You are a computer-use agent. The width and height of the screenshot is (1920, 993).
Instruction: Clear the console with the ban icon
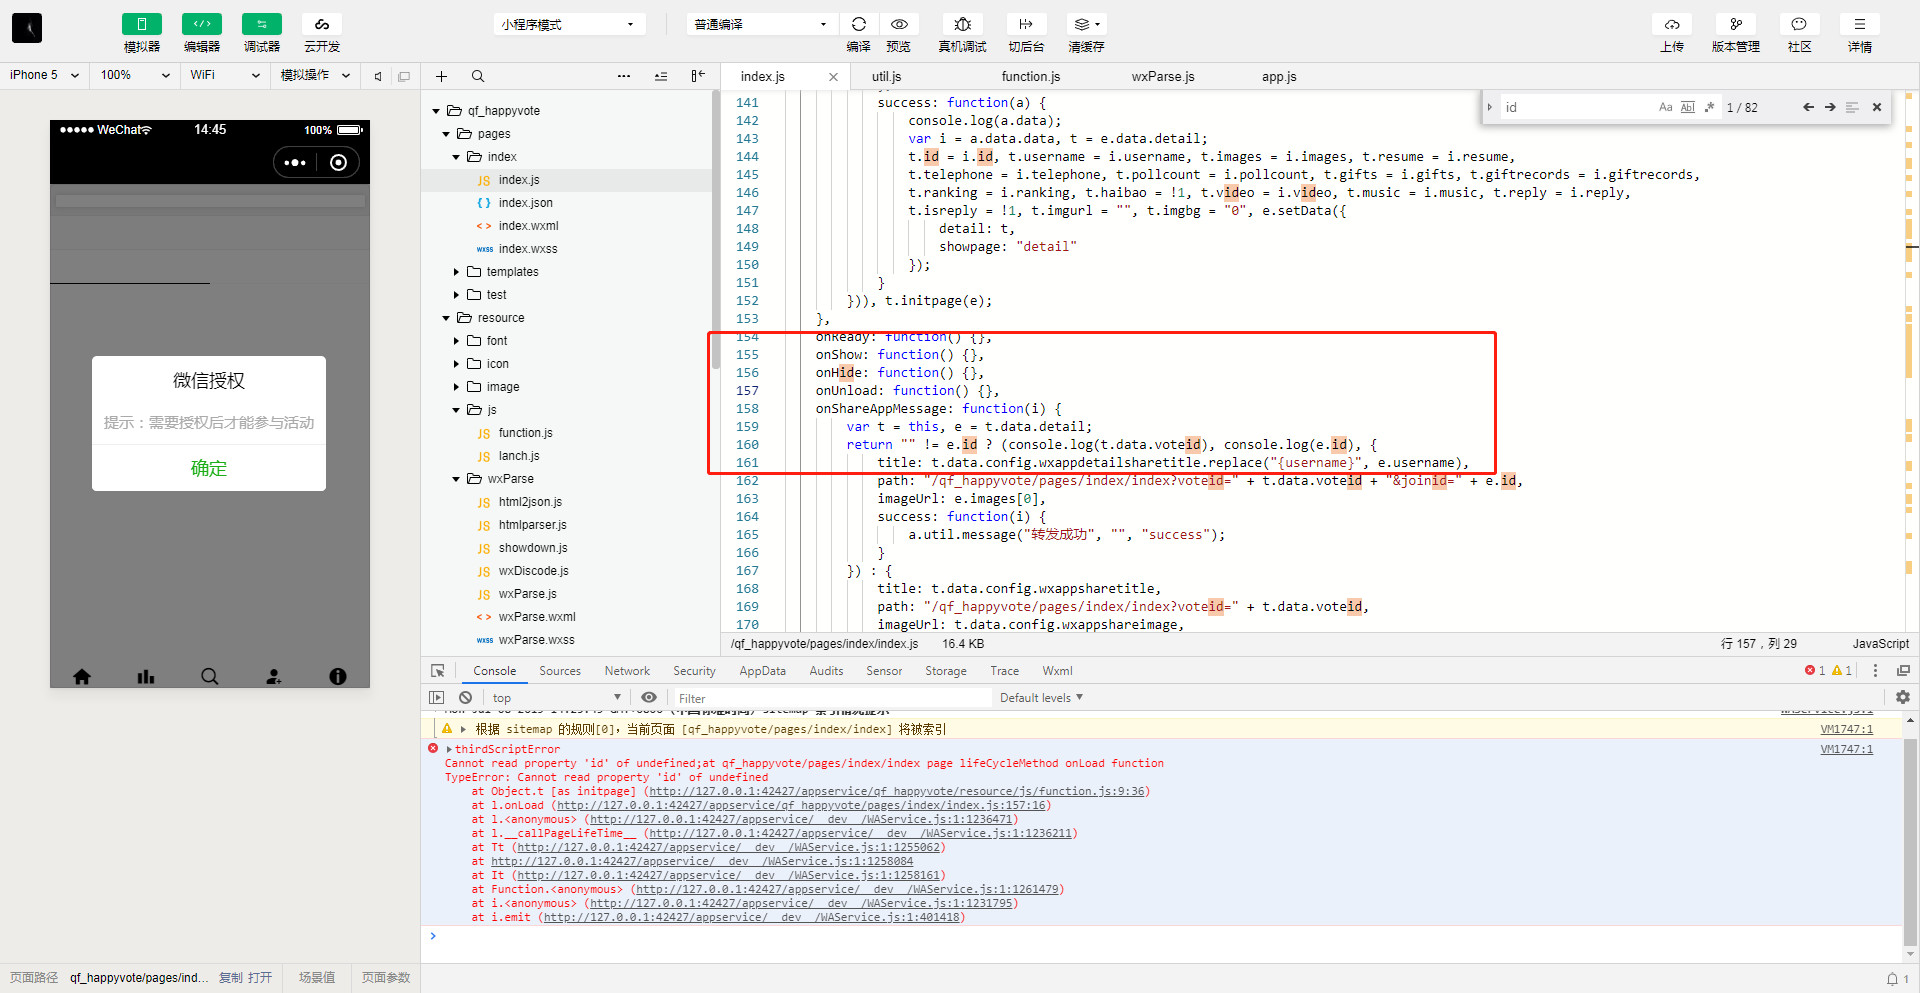click(465, 698)
